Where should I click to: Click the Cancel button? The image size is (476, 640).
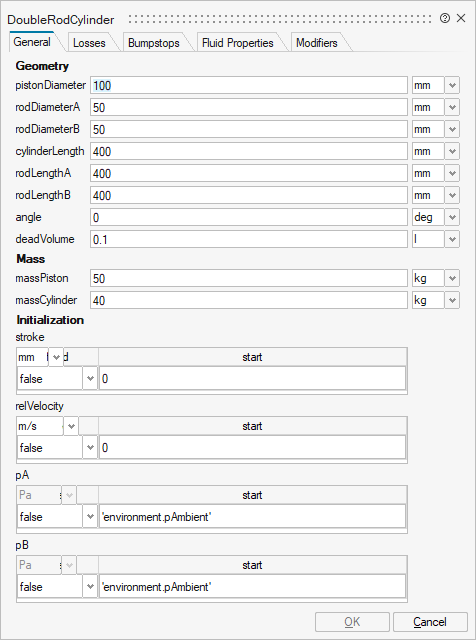(x=430, y=622)
